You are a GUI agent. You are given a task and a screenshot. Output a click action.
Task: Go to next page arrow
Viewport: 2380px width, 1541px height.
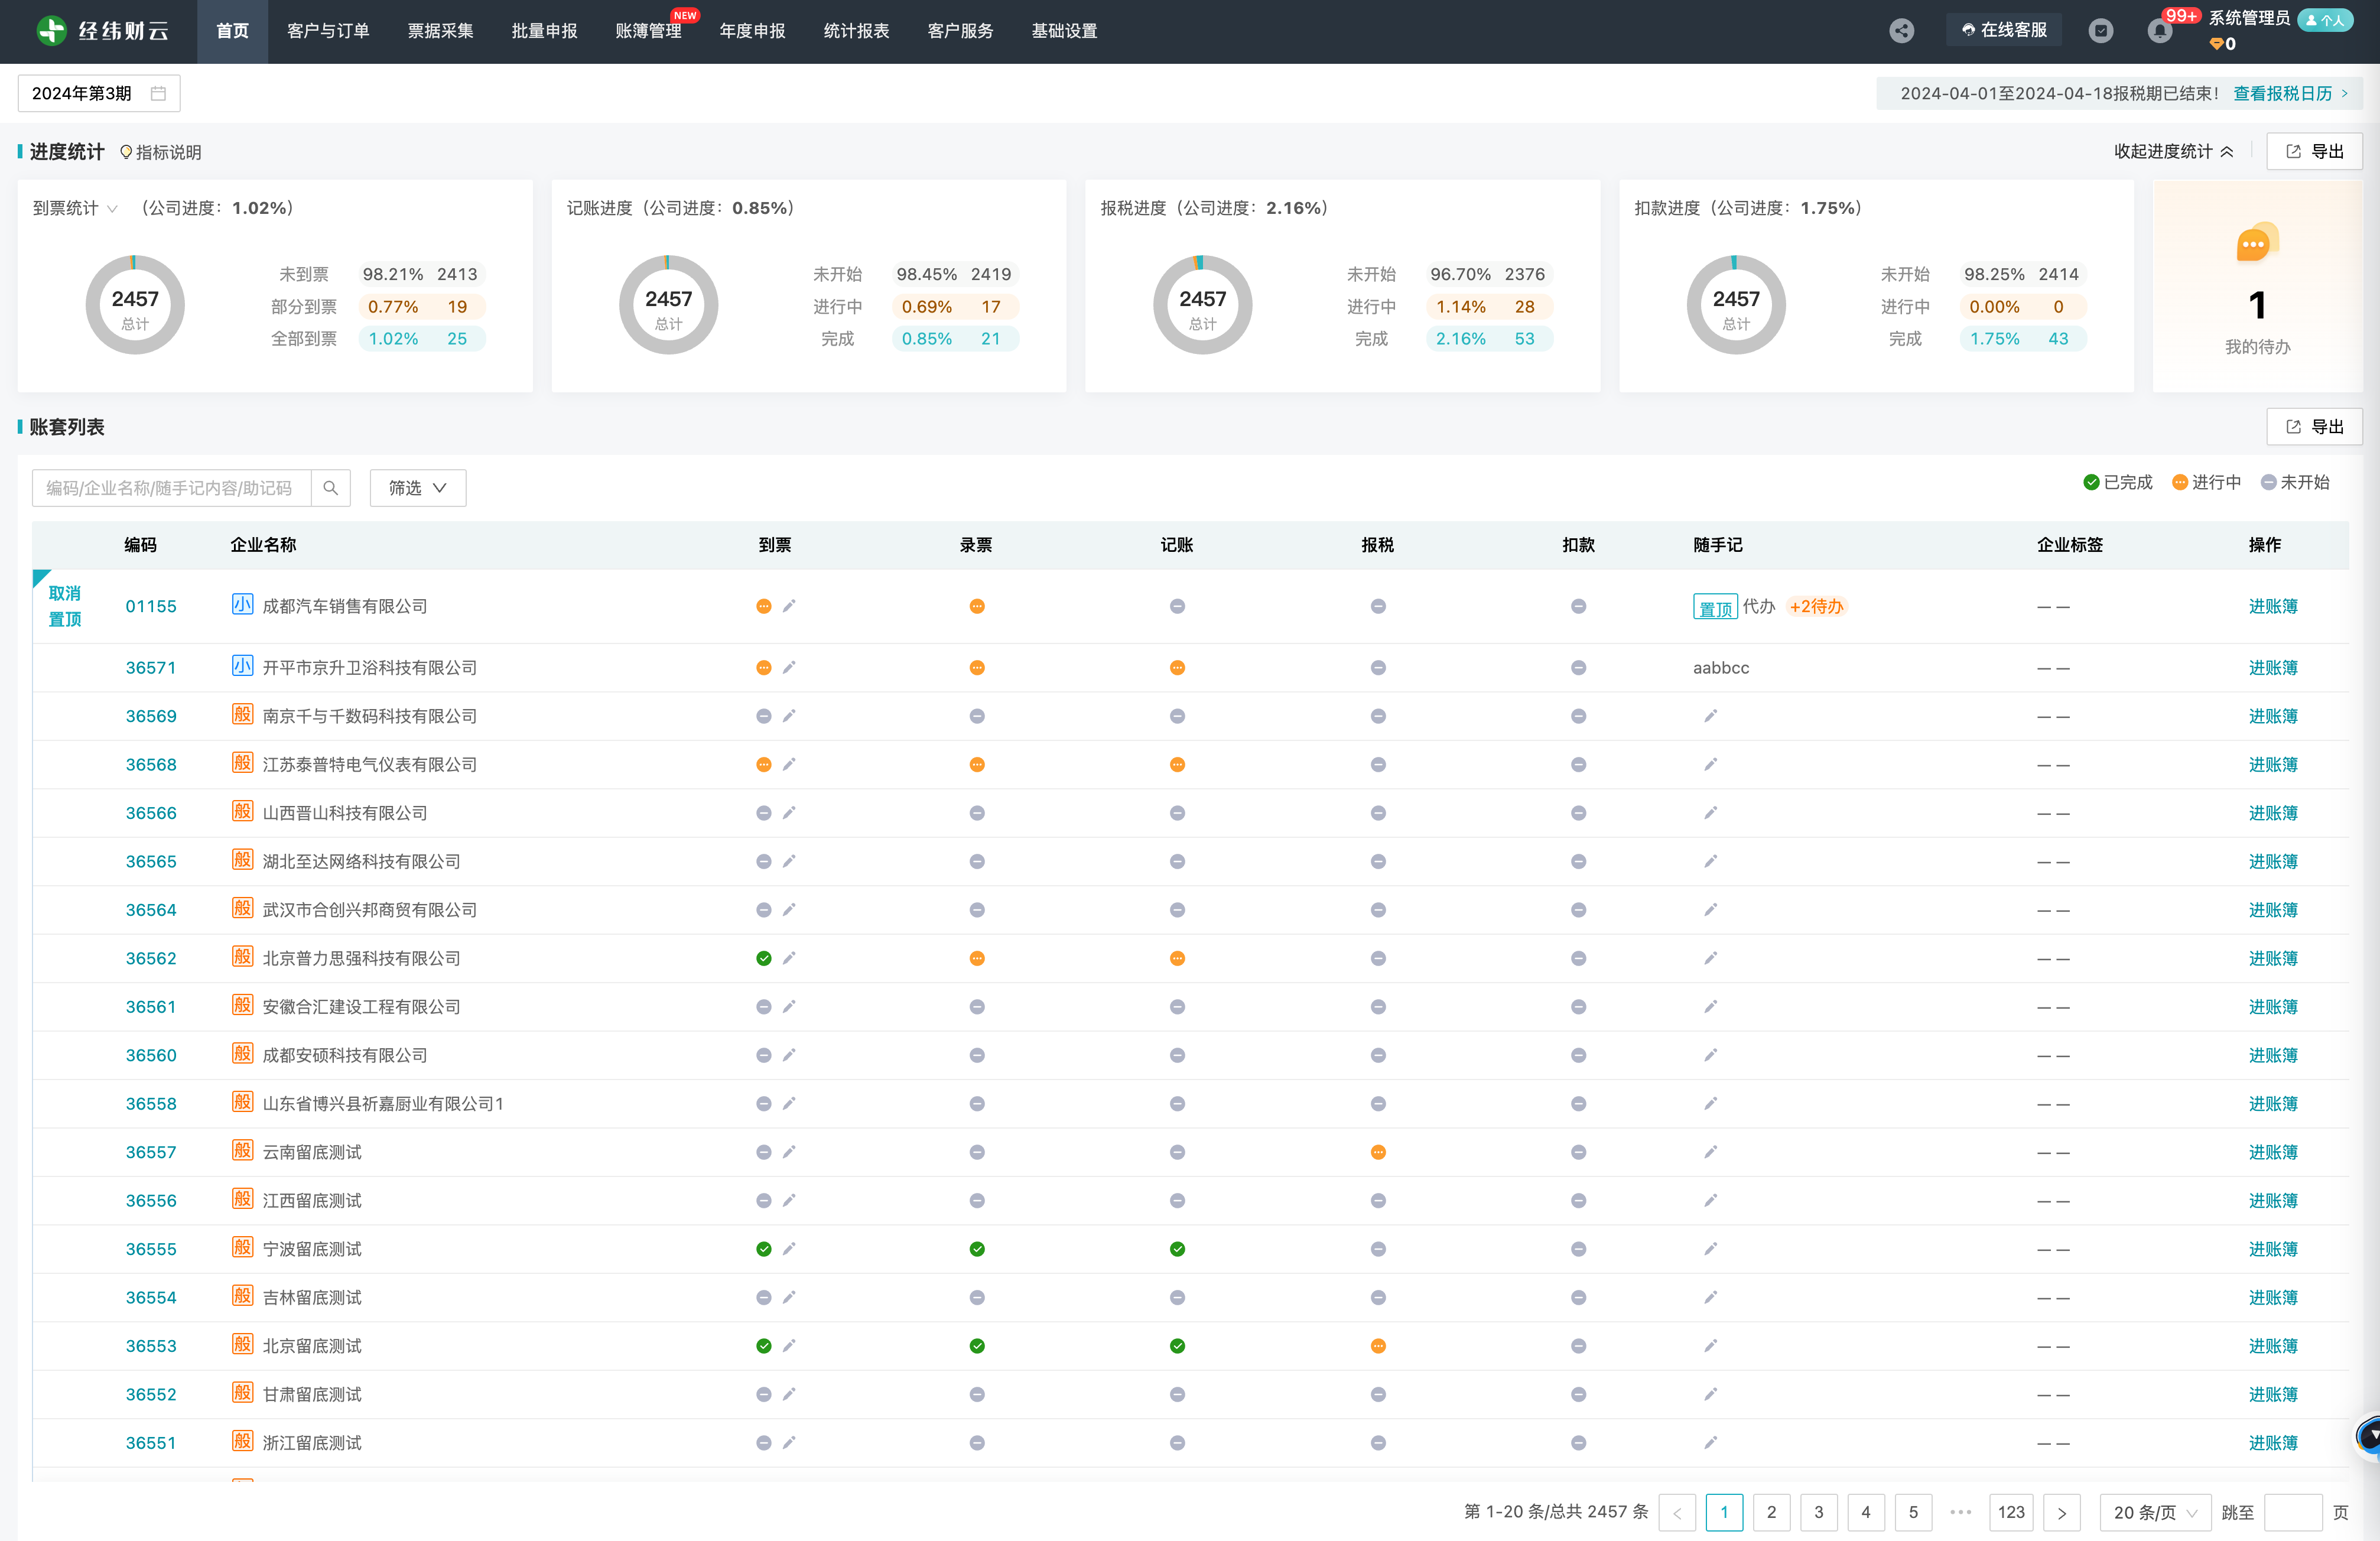tap(2062, 1513)
